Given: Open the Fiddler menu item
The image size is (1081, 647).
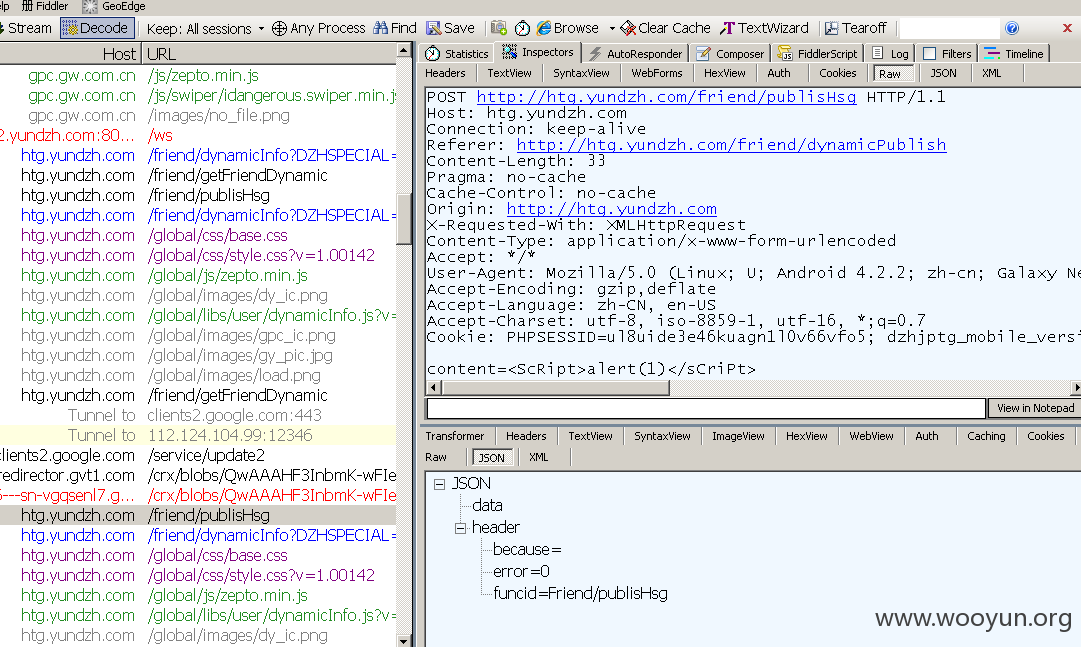Looking at the screenshot, I should (x=44, y=6).
